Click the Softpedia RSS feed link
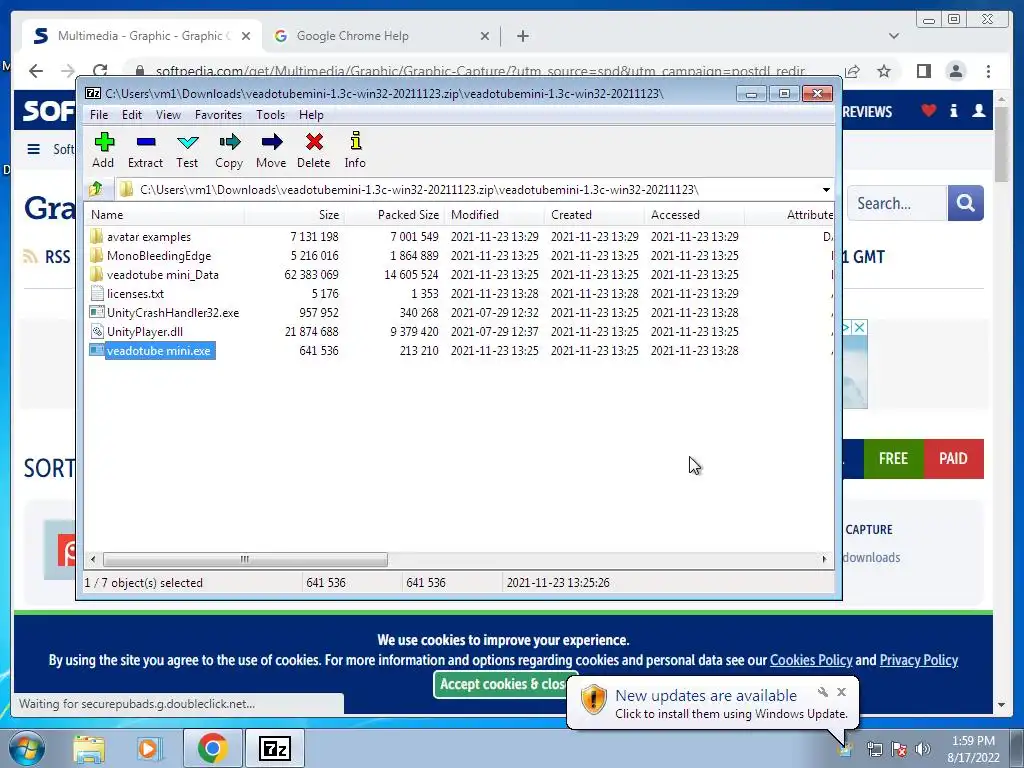 point(46,257)
